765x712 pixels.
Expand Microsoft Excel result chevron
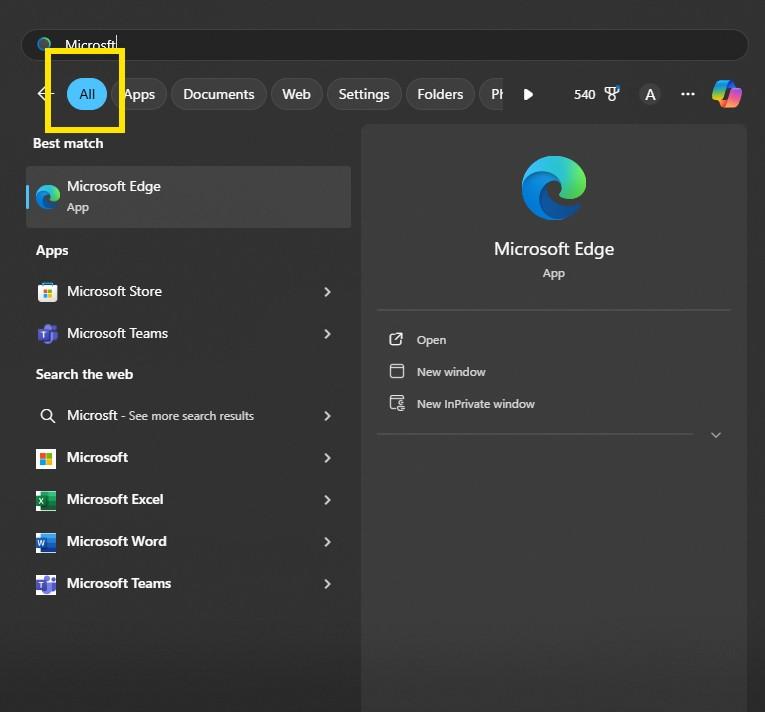point(327,500)
